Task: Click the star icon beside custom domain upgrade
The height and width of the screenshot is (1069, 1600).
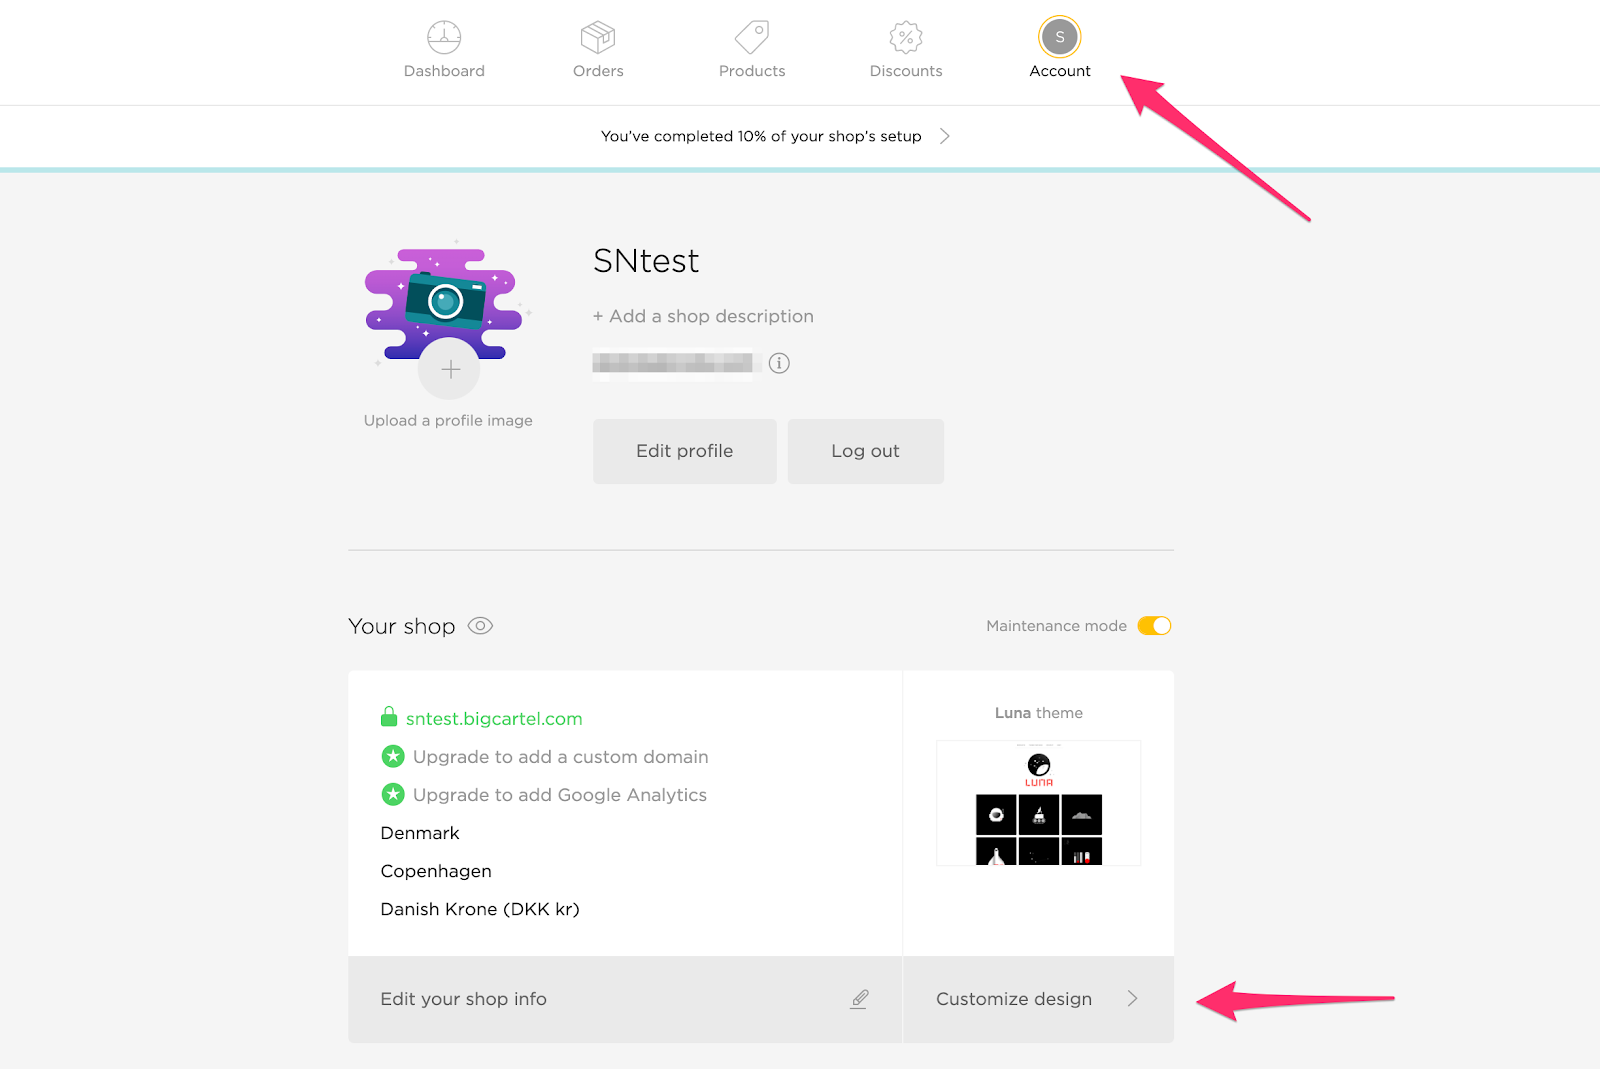Action: [x=393, y=756]
